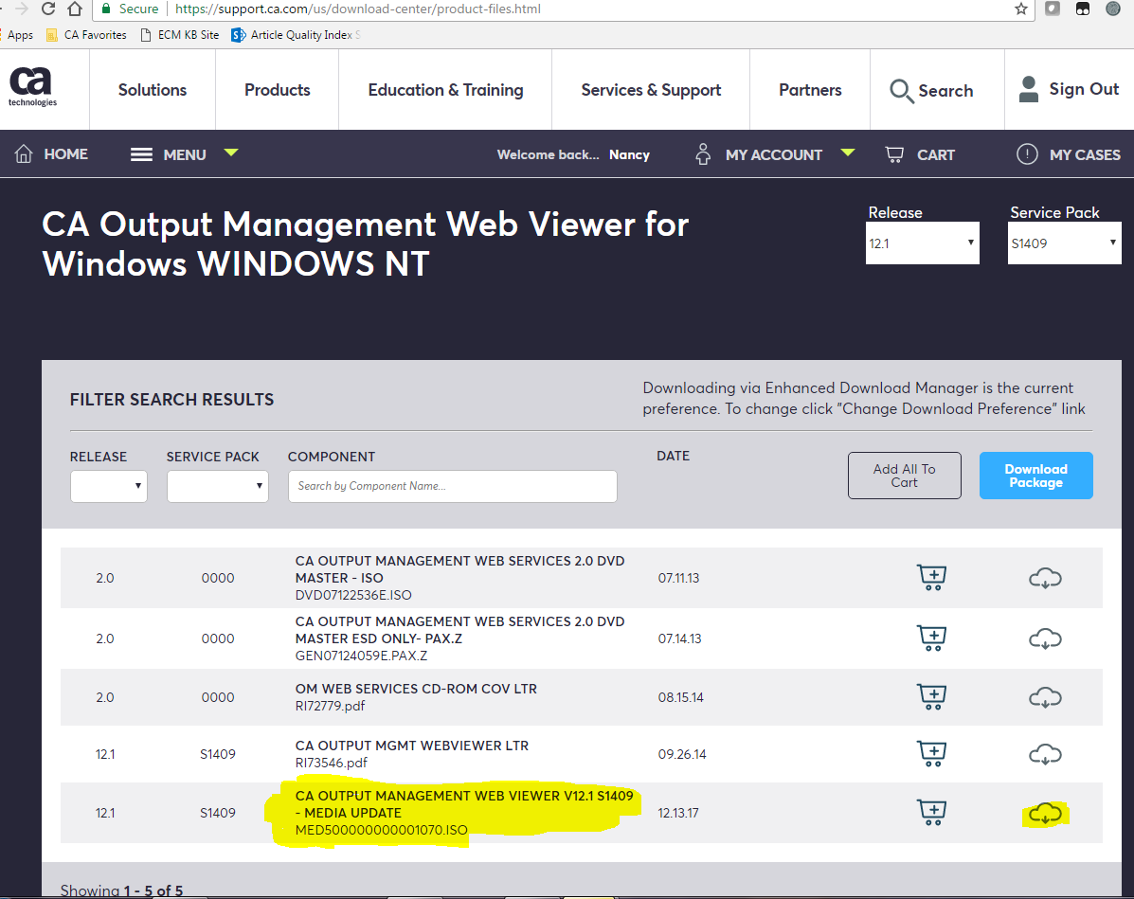Click CA OUTPUT MGMT WEBVIEWER LTR text
The image size is (1134, 899).
coord(412,746)
